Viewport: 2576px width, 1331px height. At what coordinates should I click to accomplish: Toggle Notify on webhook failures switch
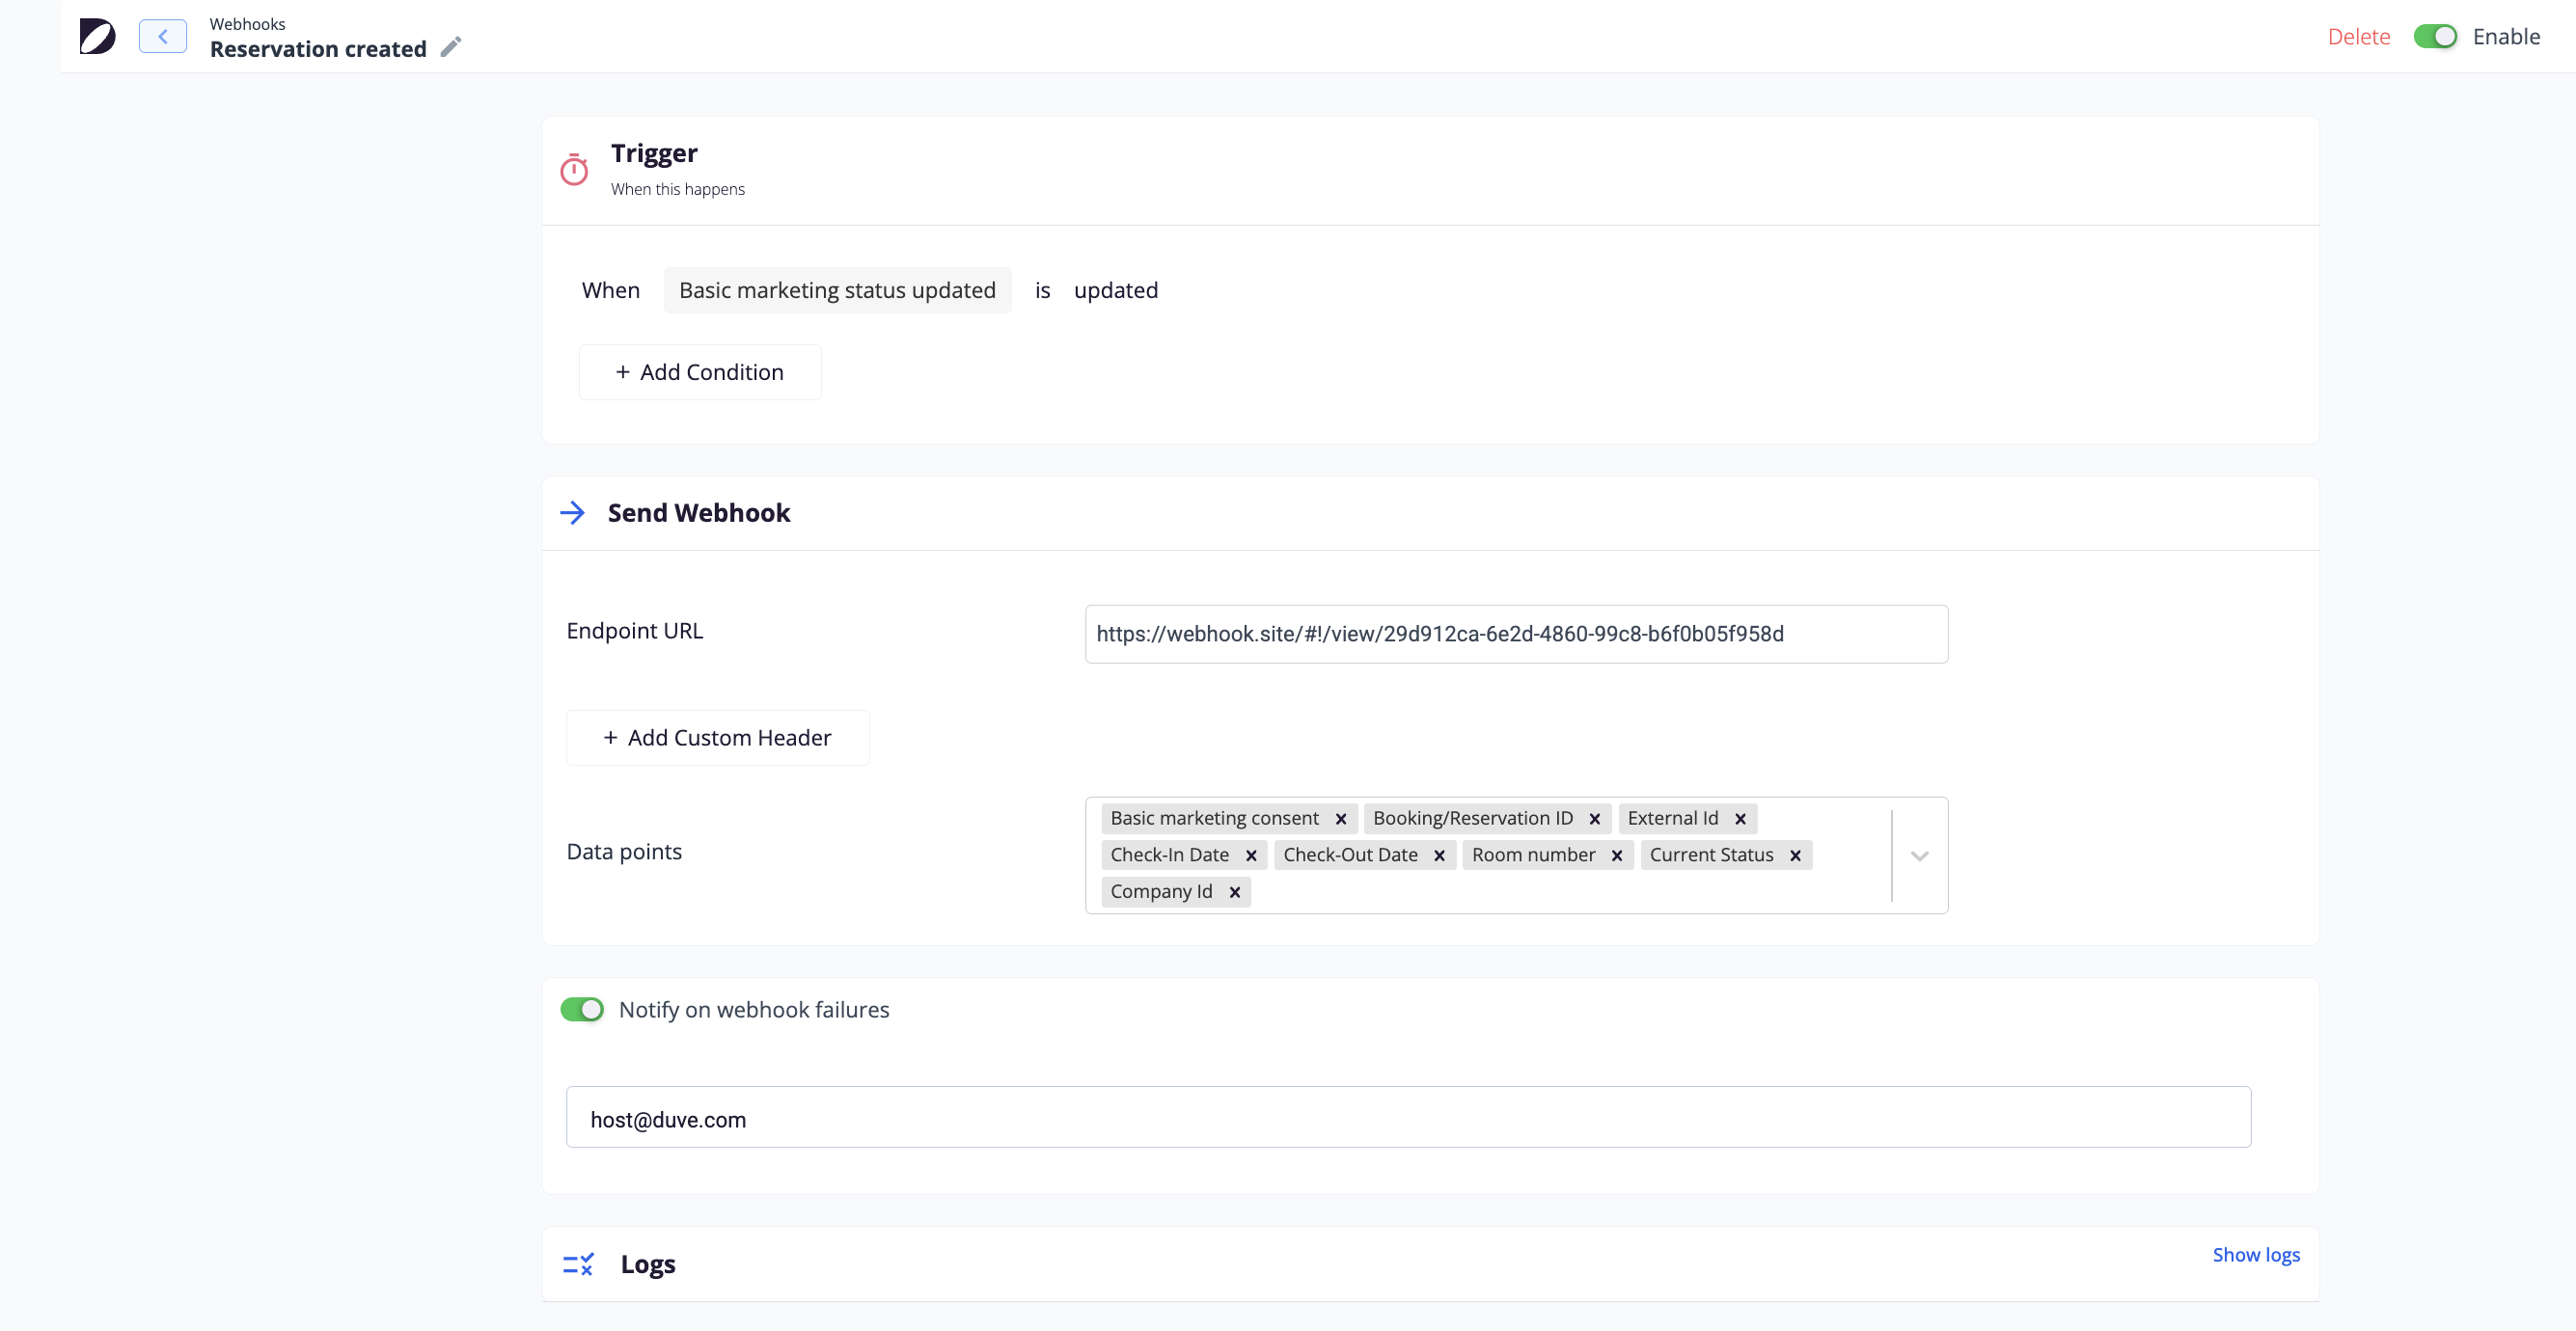(582, 1009)
